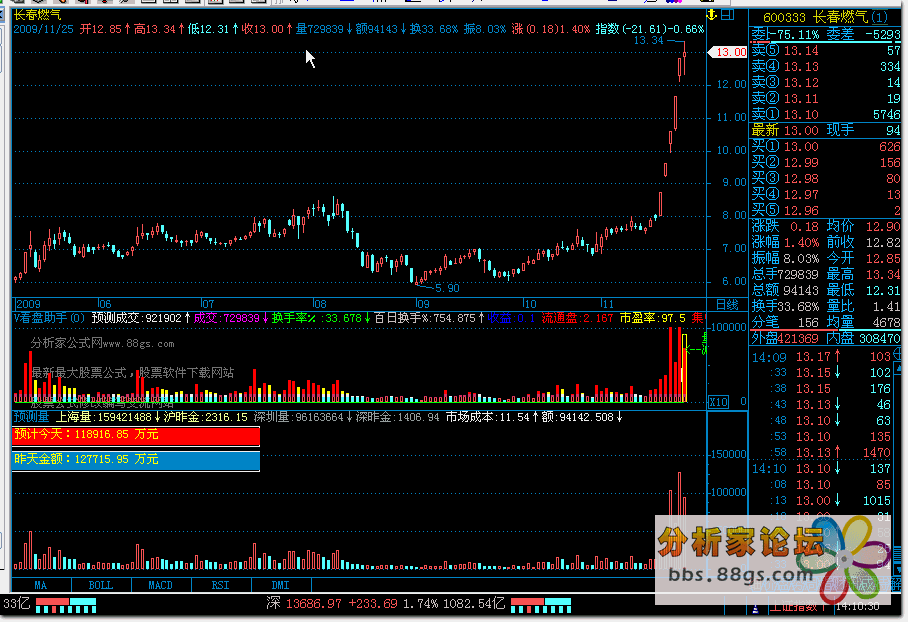This screenshot has height=622, width=908.
Task: Click the 预测量 indicator title
Action: click(32, 416)
